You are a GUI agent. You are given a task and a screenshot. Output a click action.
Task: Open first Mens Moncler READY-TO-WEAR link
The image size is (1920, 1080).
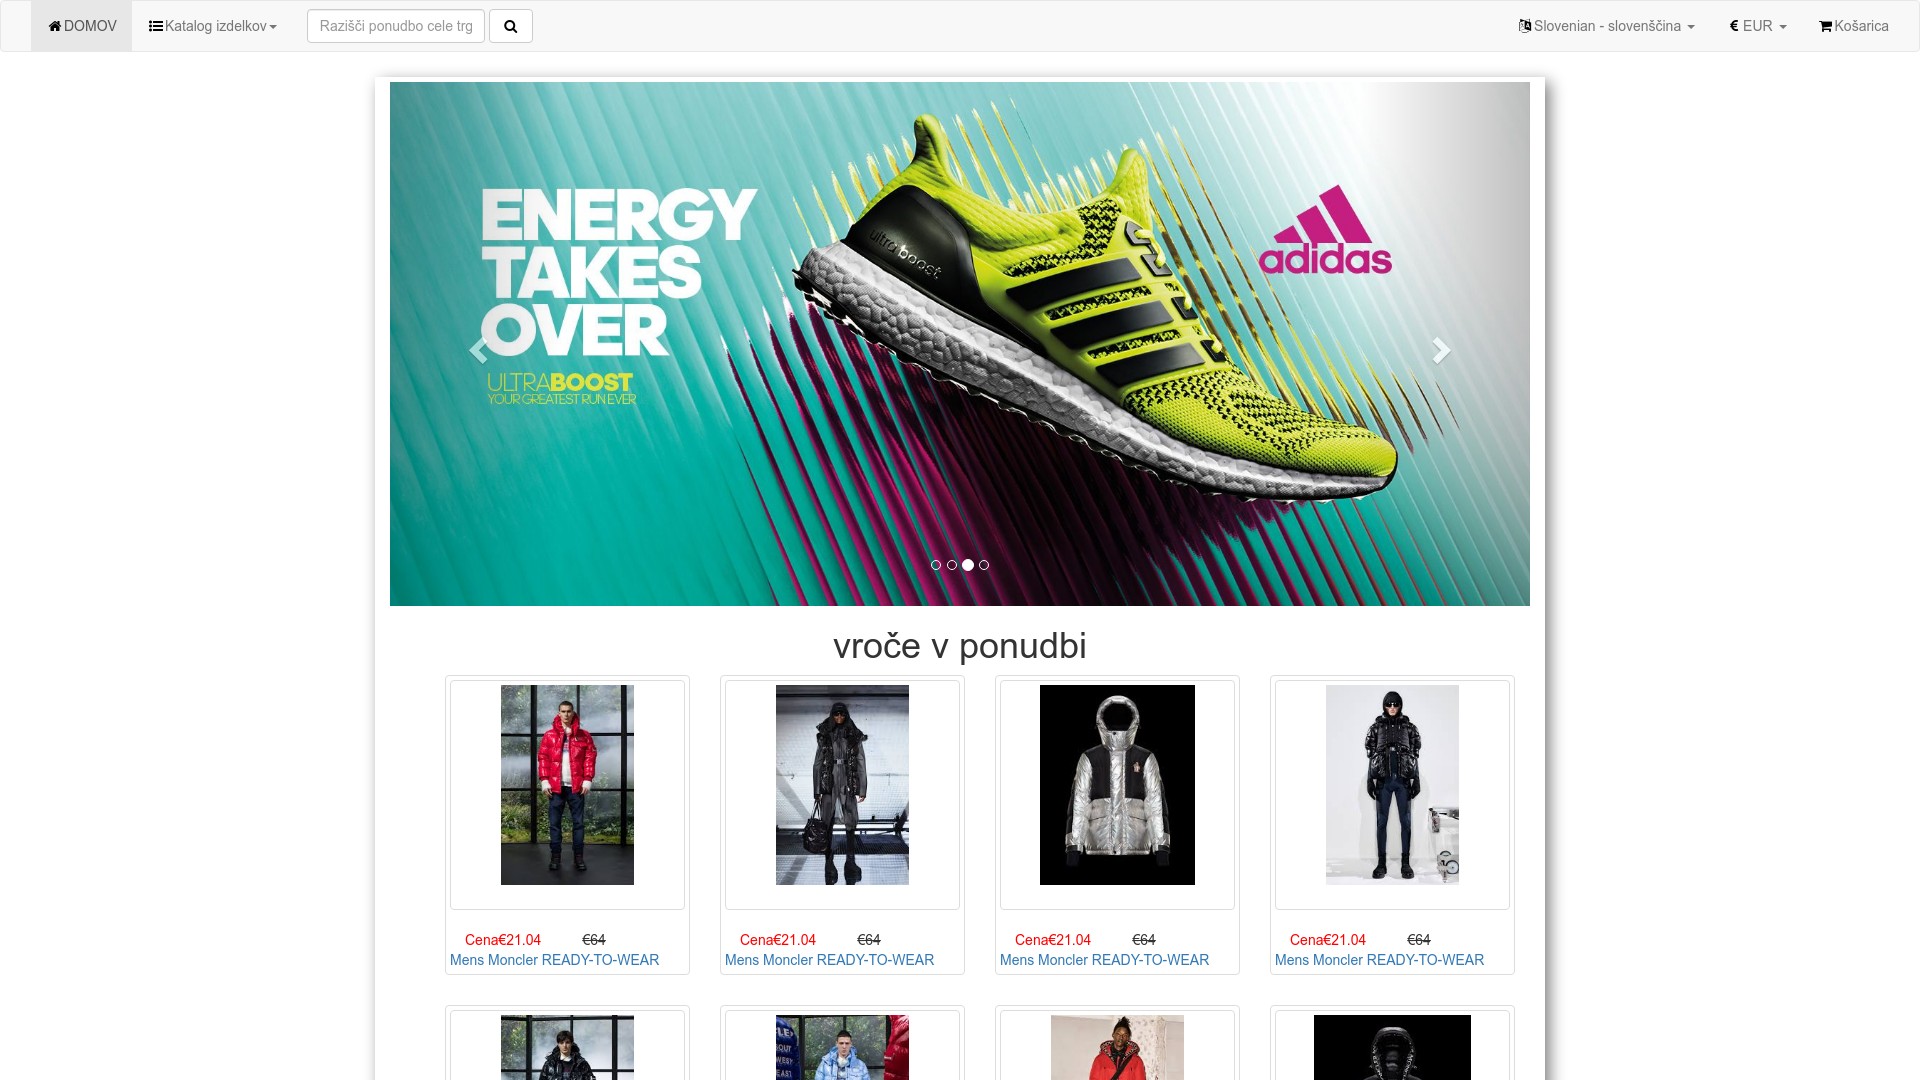coord(554,960)
